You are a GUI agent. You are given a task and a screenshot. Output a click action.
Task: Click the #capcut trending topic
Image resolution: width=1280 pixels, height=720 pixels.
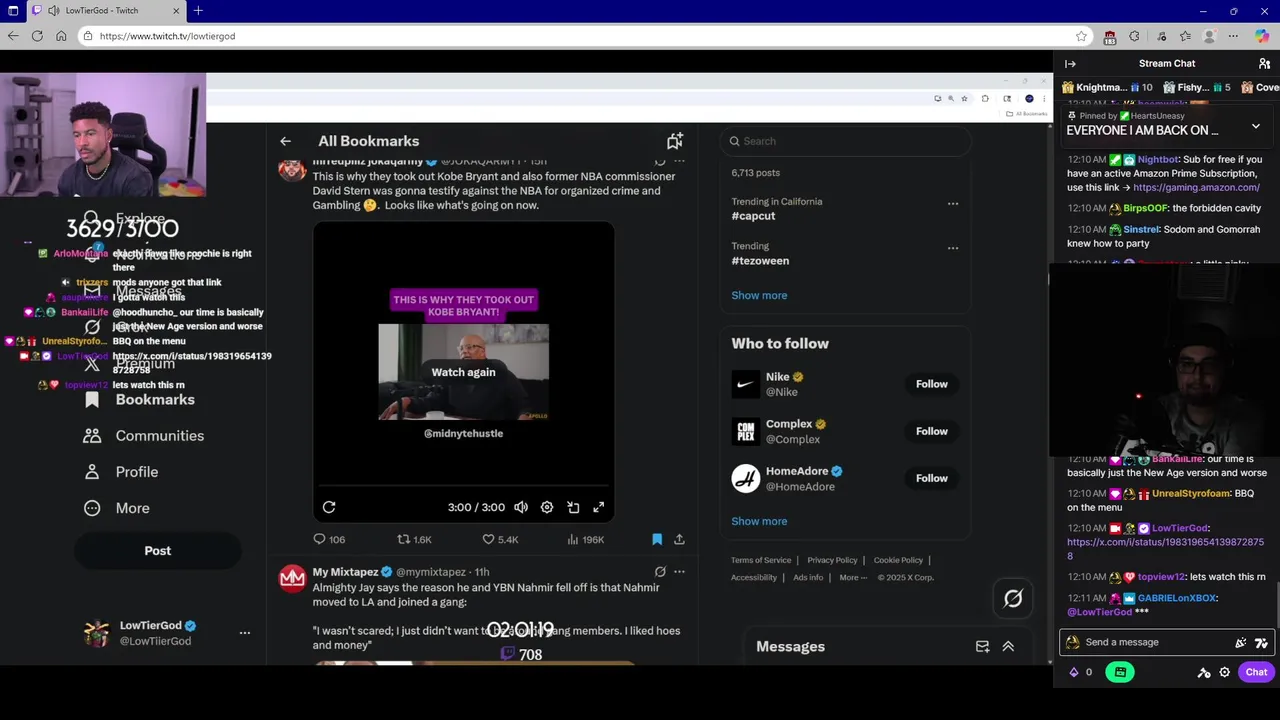coord(753,216)
